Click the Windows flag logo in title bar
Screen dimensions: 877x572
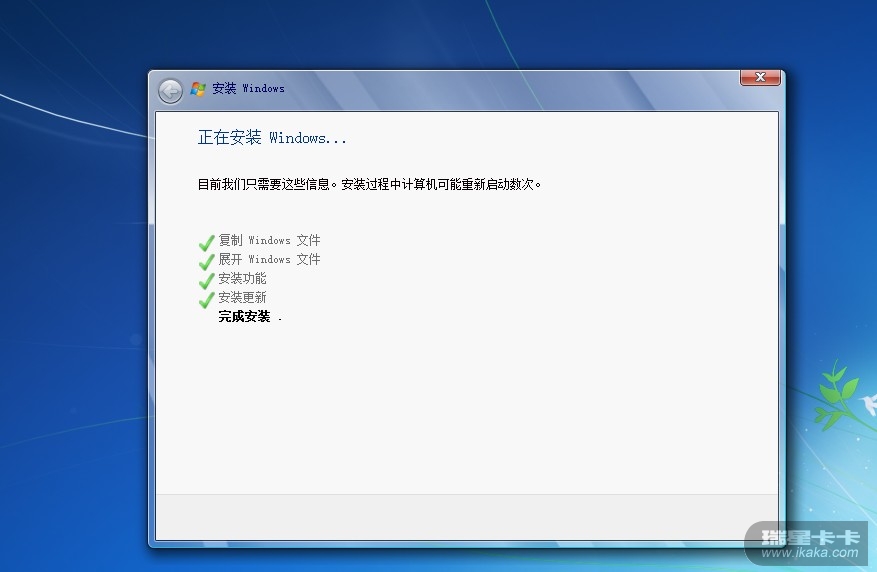point(198,89)
